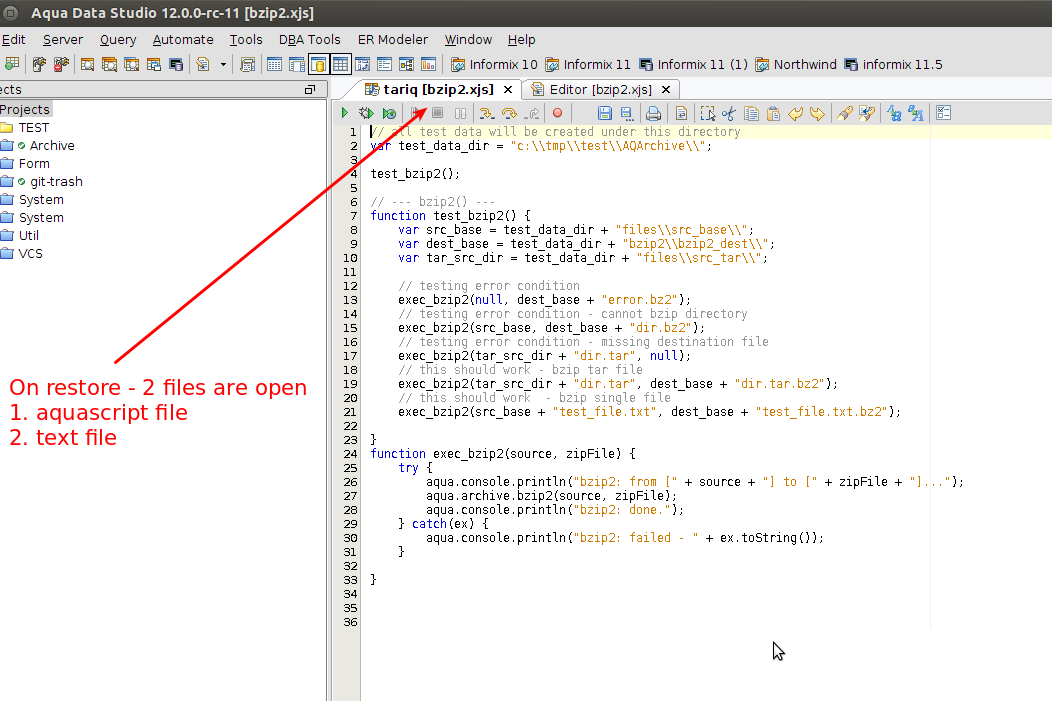Open the Server menu

coord(62,40)
